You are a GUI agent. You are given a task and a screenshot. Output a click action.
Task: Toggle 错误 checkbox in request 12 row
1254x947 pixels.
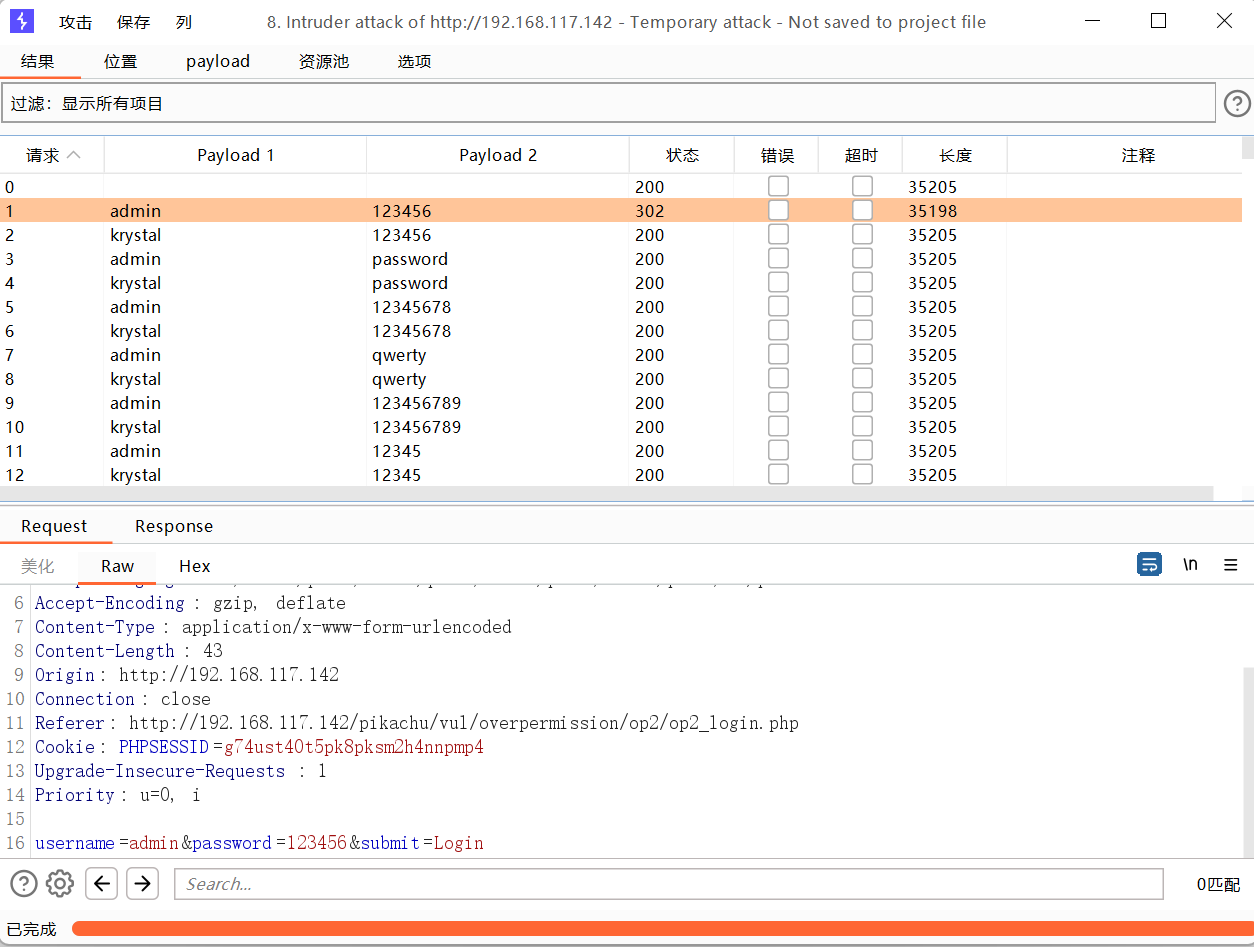778,474
